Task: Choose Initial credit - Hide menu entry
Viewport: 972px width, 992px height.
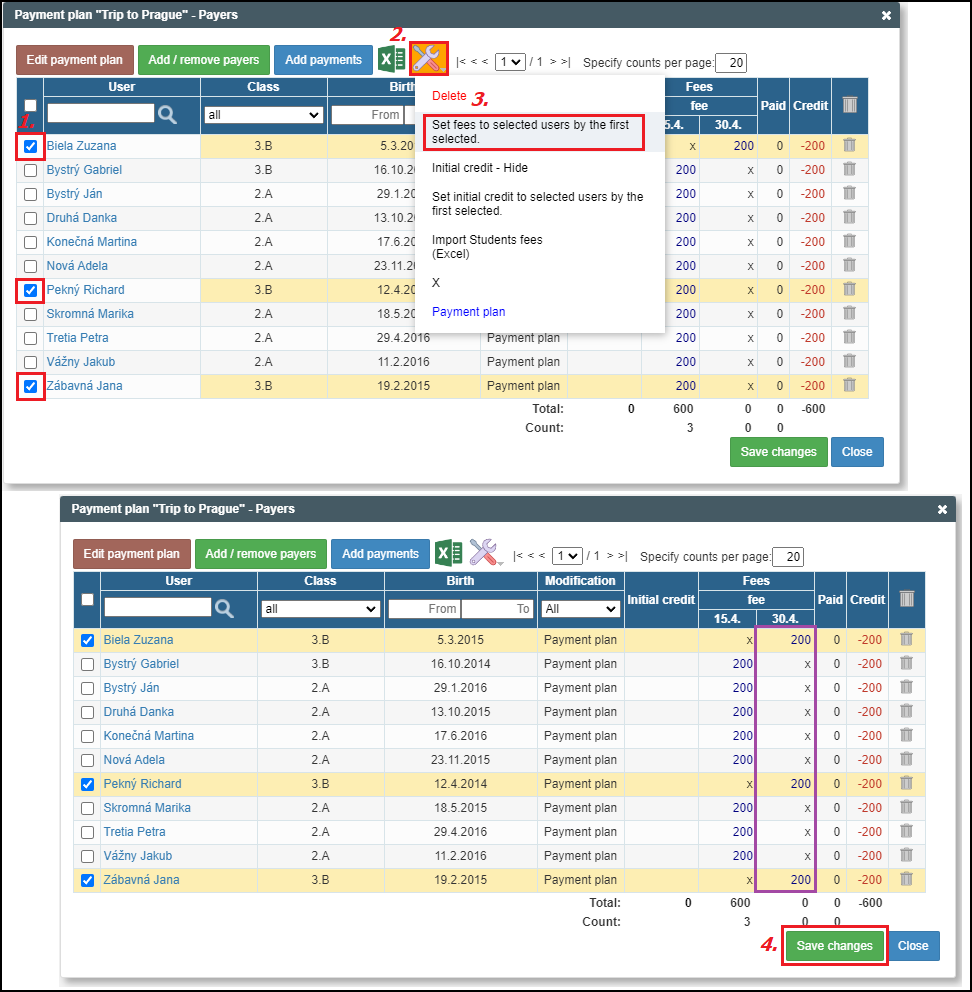Action: click(x=480, y=168)
